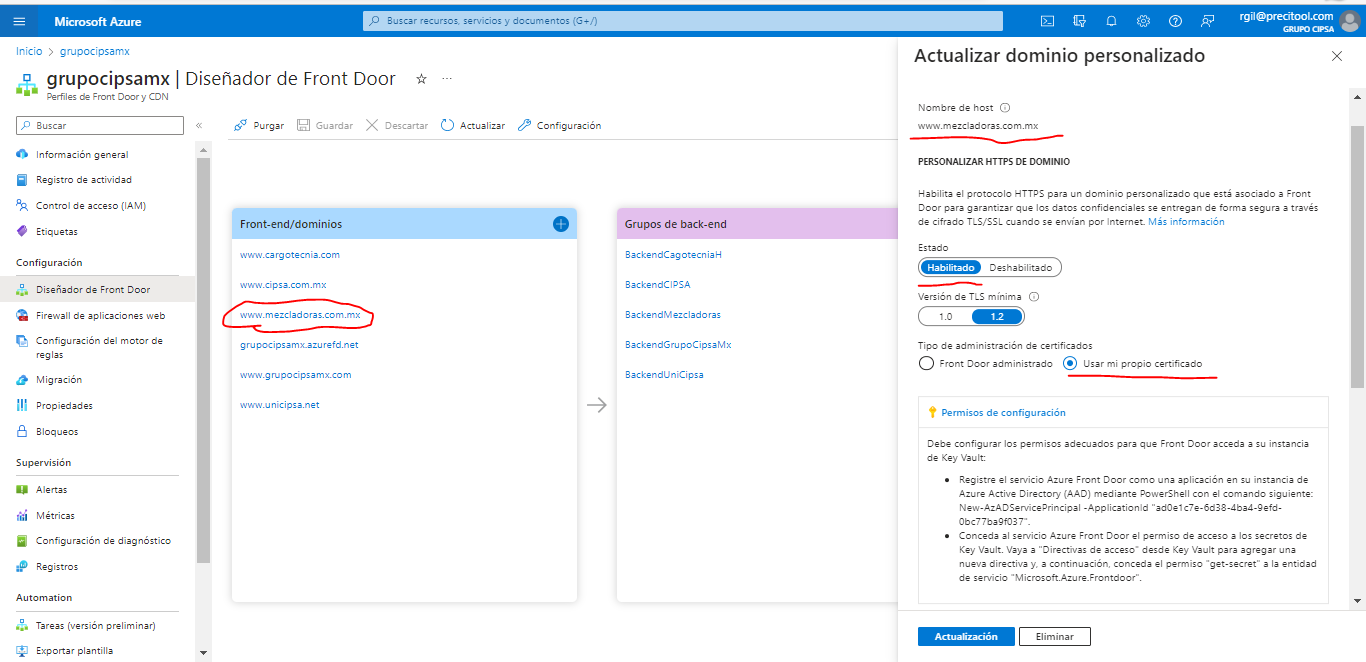Open BackendGrupoCipsaMx backend group
This screenshot has height=662, width=1366.
click(x=678, y=345)
